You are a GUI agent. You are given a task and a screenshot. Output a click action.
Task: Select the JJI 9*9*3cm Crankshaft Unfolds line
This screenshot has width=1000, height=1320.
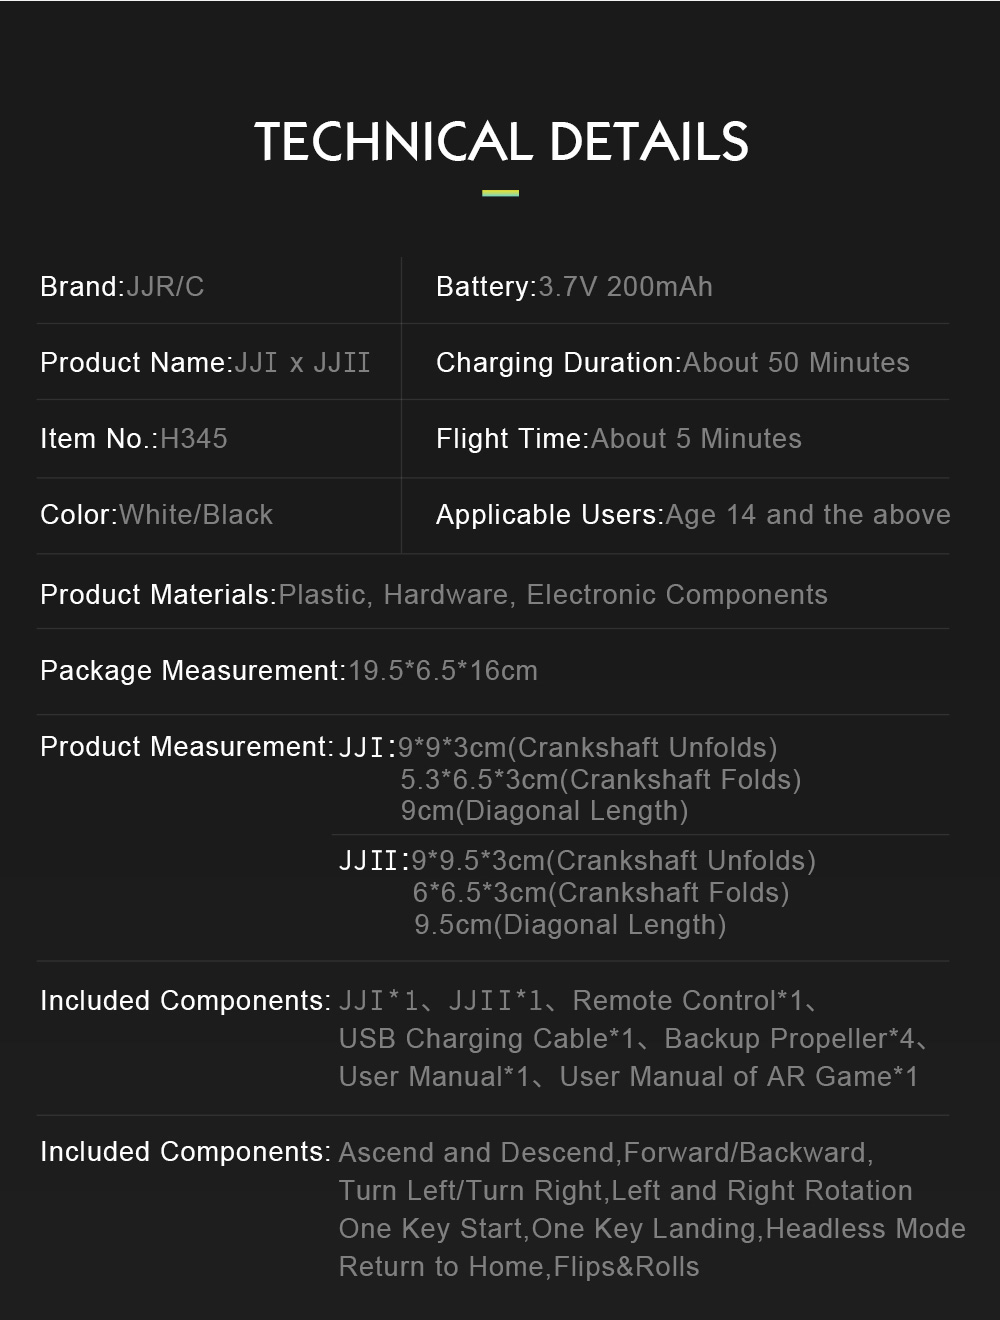tap(558, 748)
